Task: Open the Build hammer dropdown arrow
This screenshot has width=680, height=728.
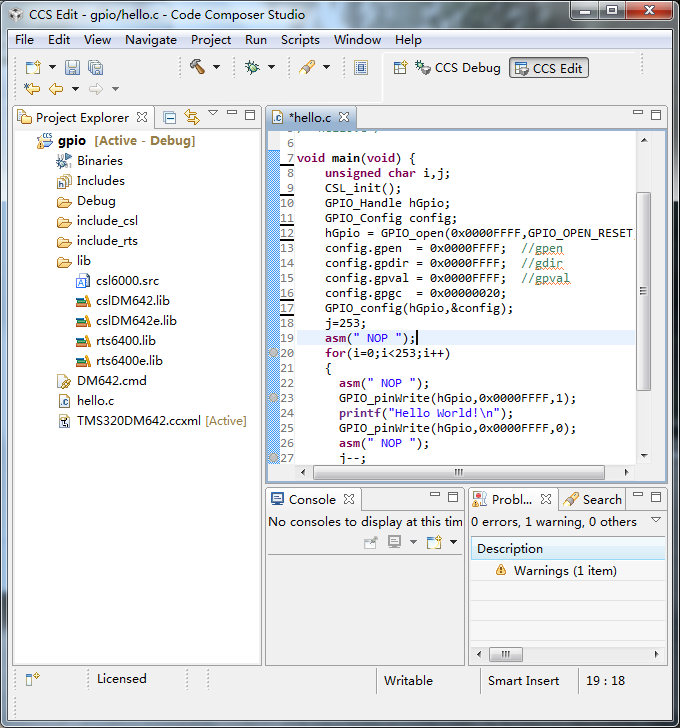Action: point(216,68)
